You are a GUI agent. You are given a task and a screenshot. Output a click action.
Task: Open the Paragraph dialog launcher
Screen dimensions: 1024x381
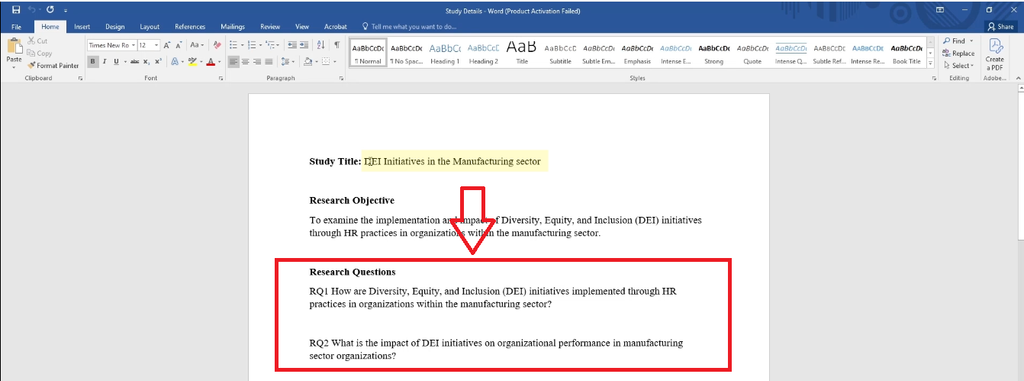click(x=342, y=78)
